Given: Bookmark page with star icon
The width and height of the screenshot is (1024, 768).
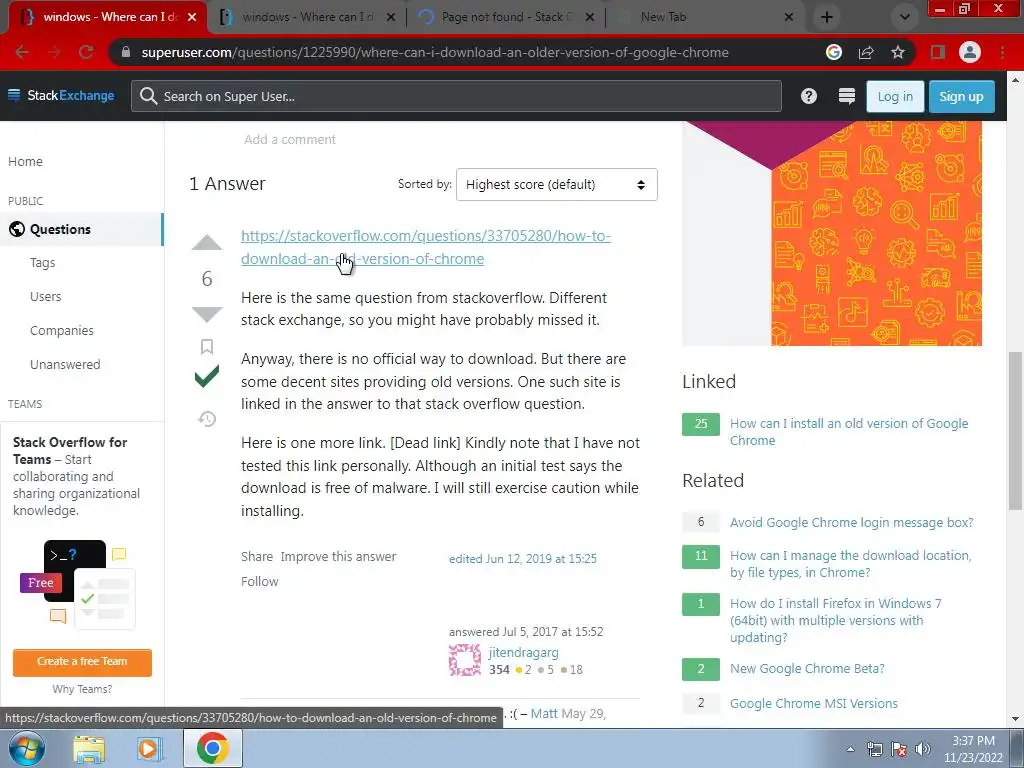Looking at the screenshot, I should tap(898, 52).
